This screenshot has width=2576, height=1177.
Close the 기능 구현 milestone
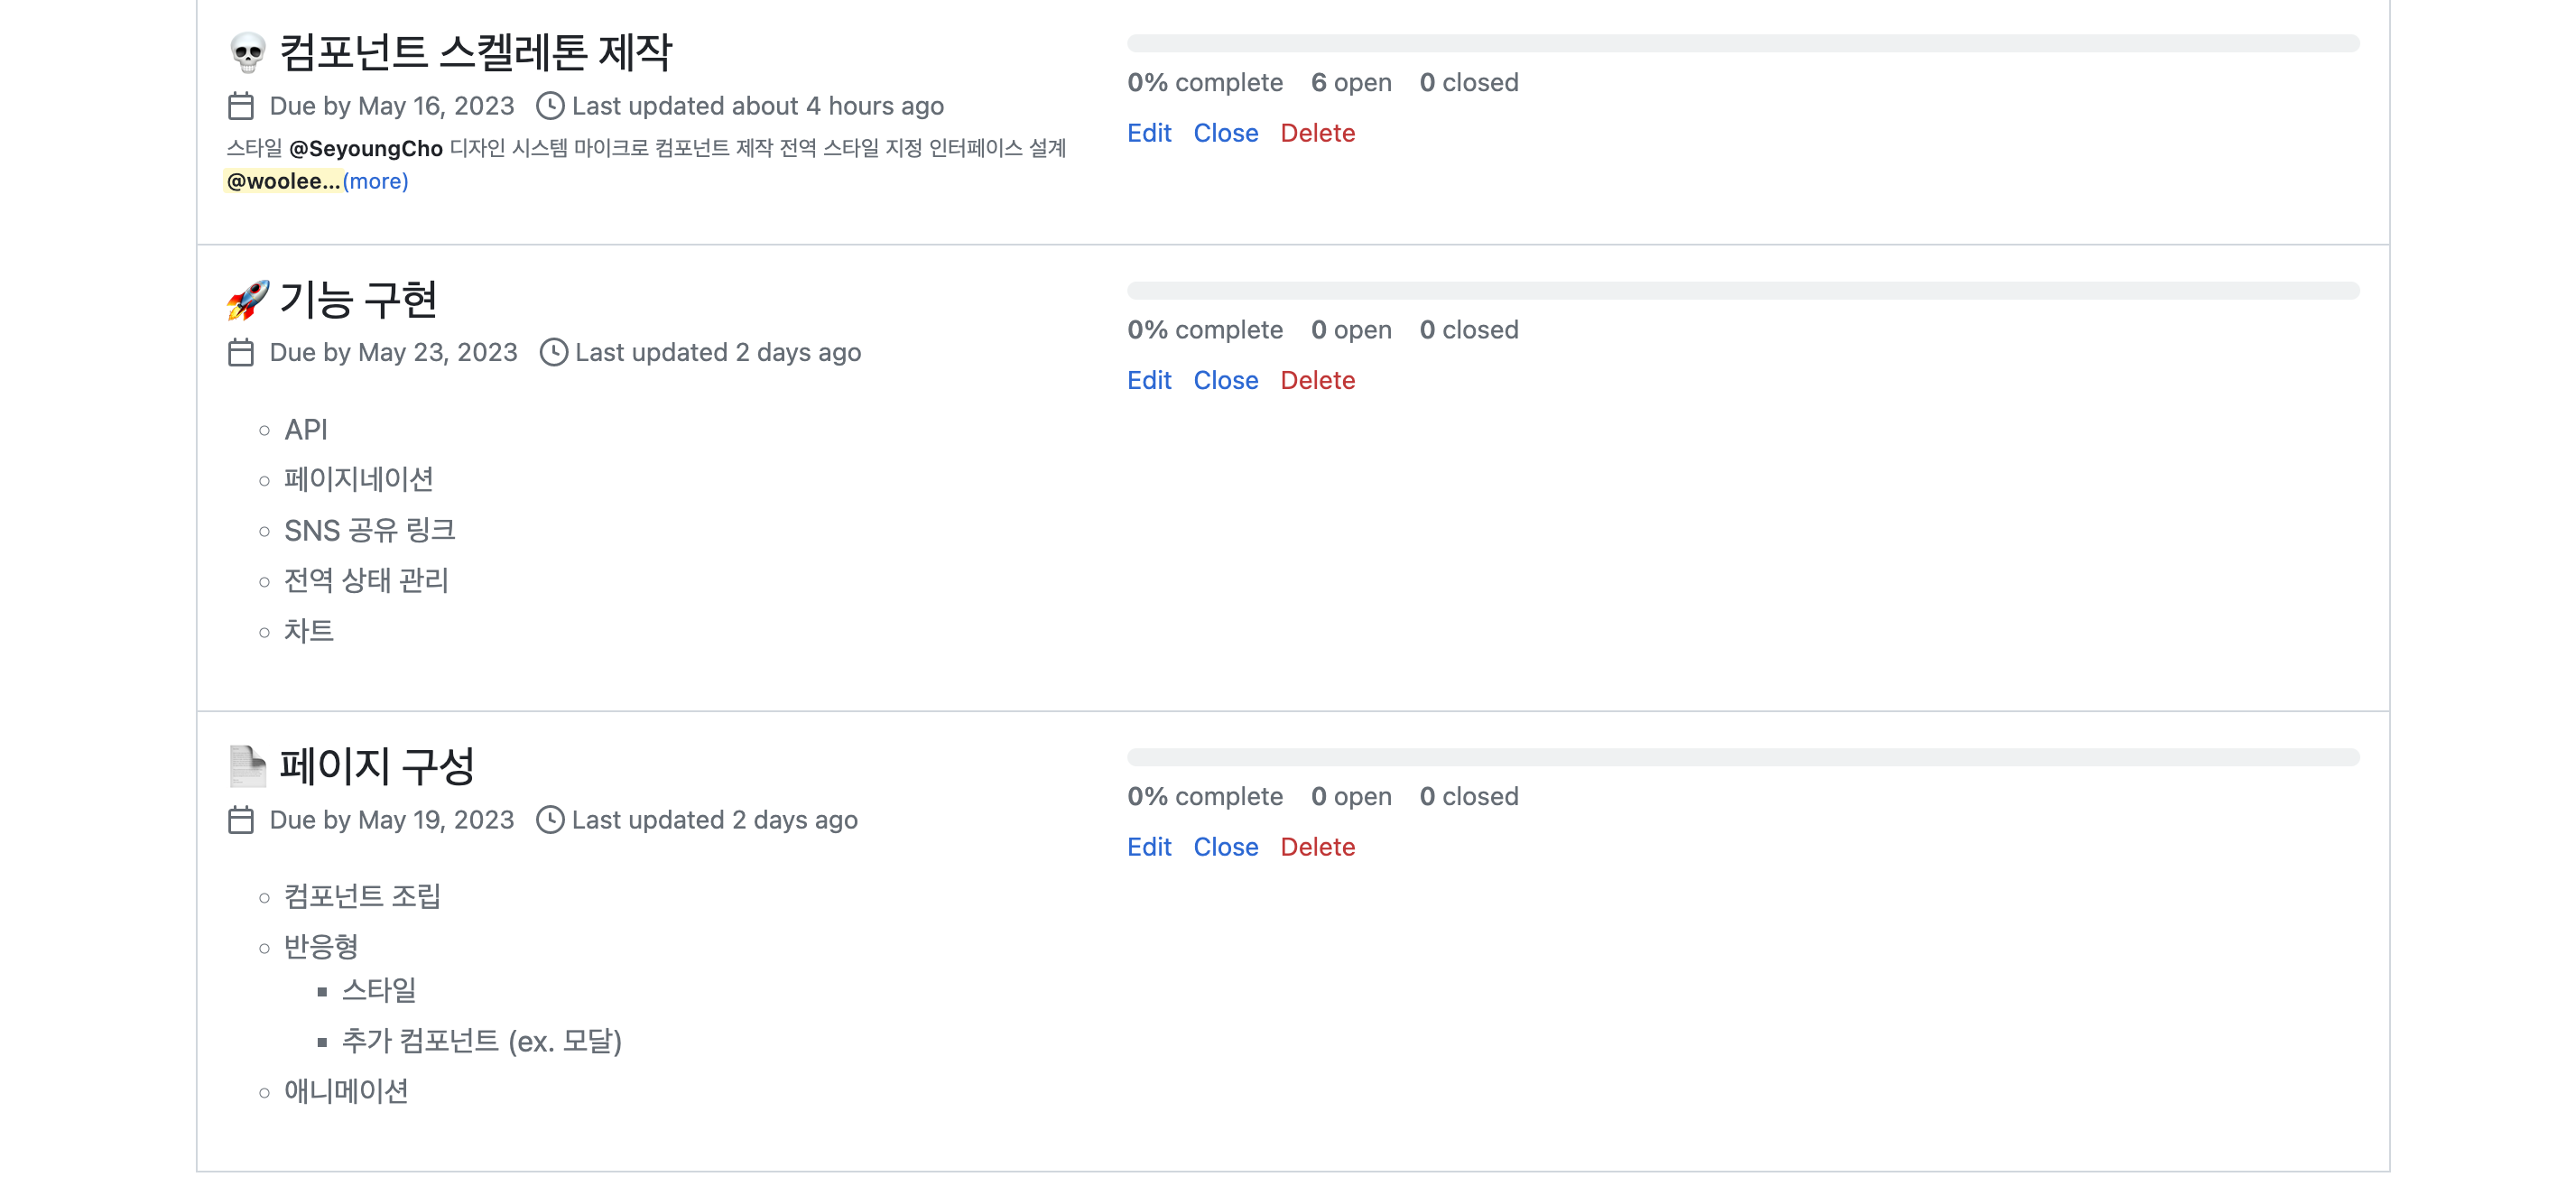tap(1225, 380)
